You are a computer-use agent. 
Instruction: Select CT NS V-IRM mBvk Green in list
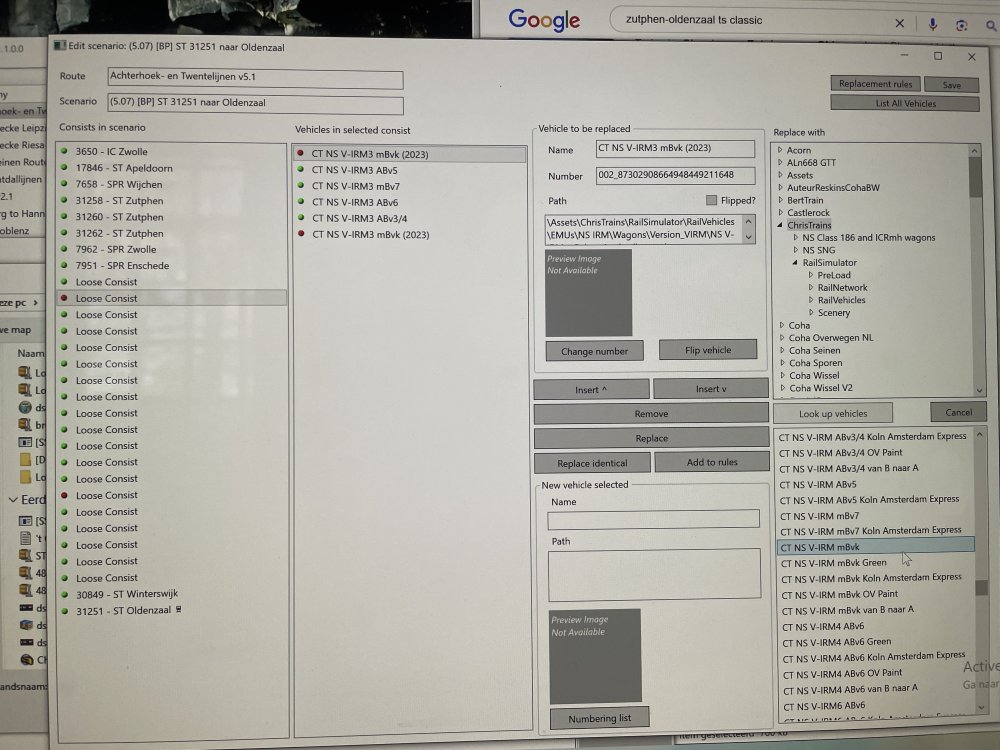(833, 563)
